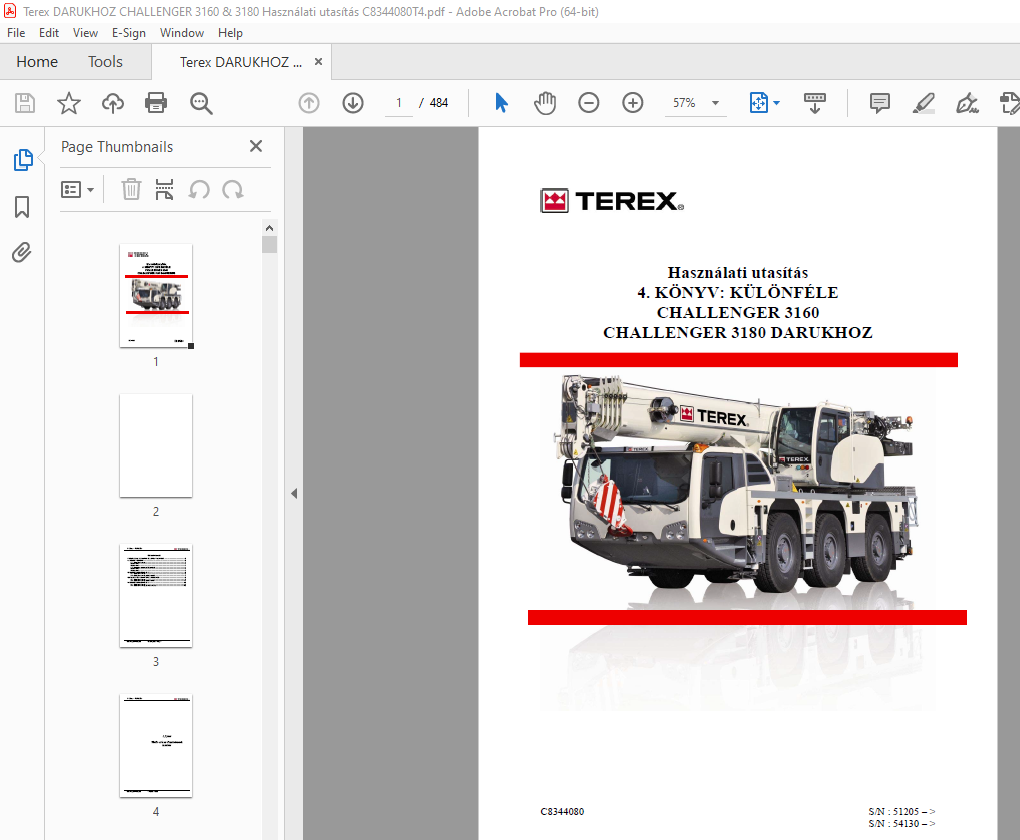Image resolution: width=1020 pixels, height=840 pixels.
Task: Rotate page clockwise
Action: 233,189
